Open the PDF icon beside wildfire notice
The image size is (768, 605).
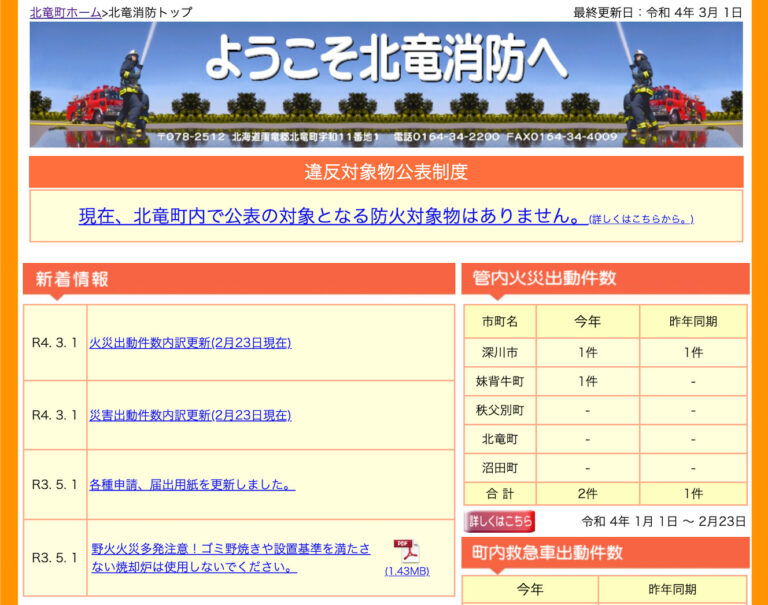pyautogui.click(x=406, y=552)
